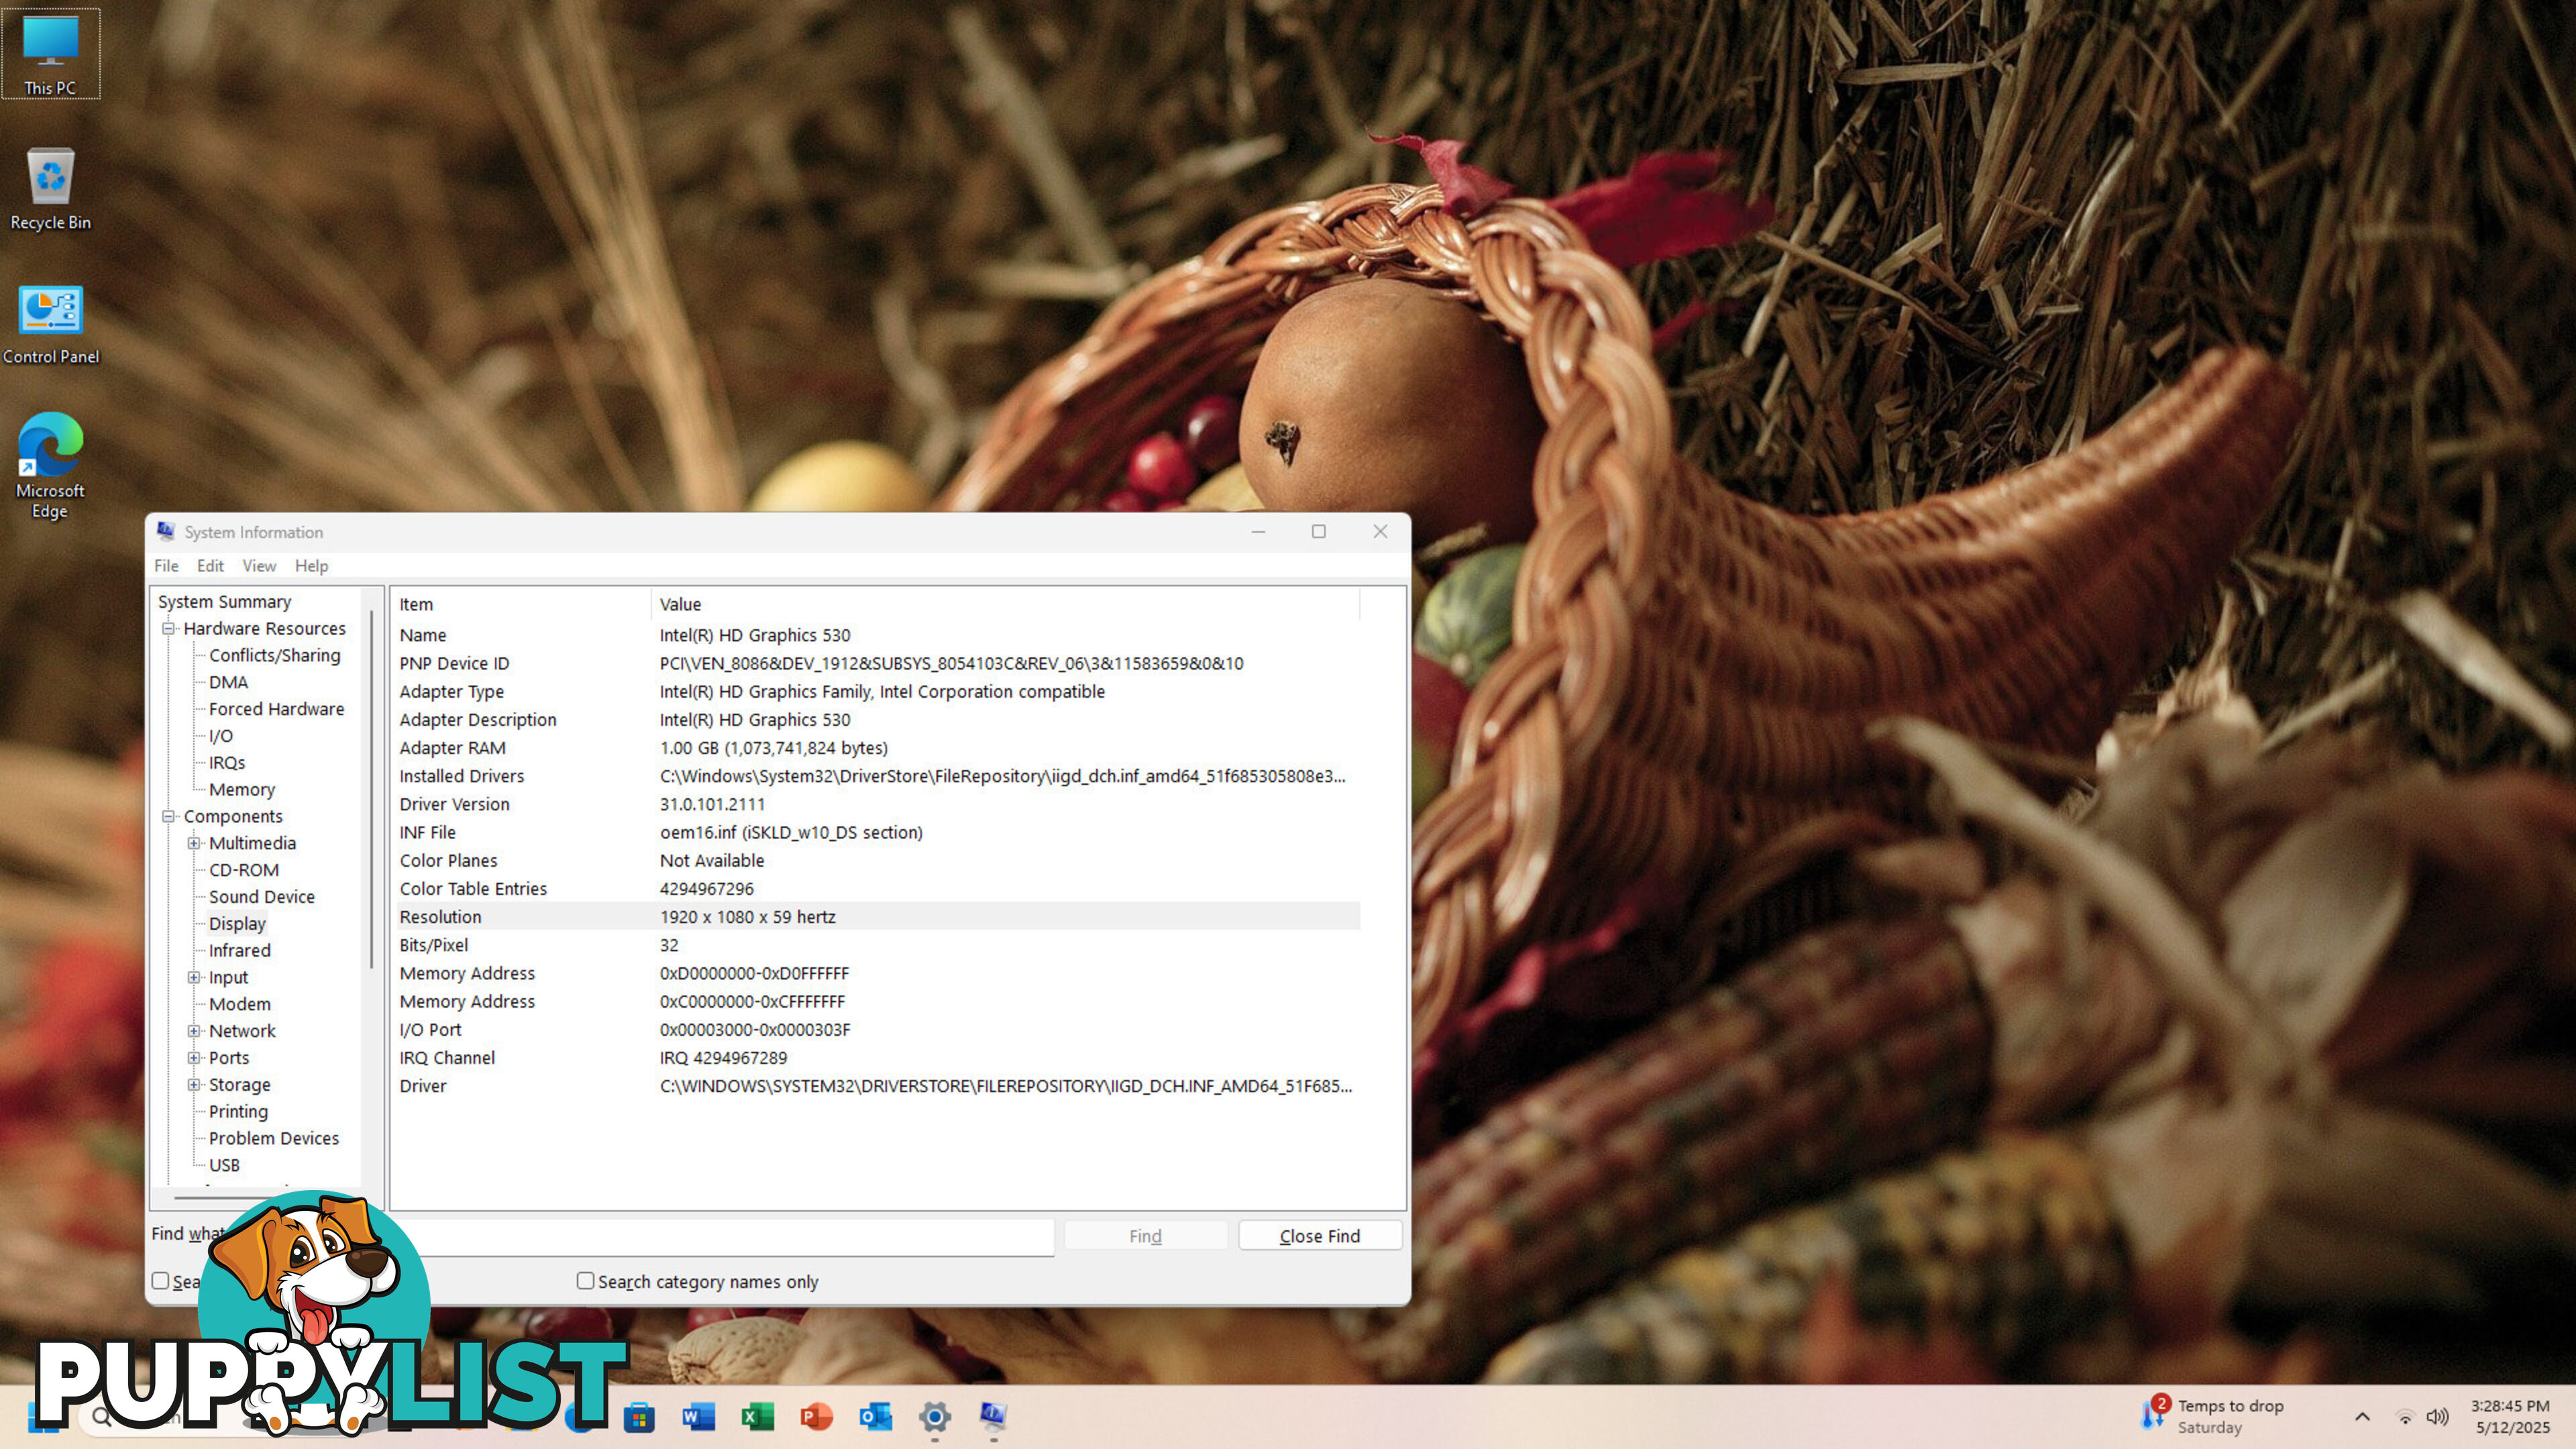The height and width of the screenshot is (1449, 2576).
Task: Open the Wi-Fi network tray icon
Action: point(2405,1417)
